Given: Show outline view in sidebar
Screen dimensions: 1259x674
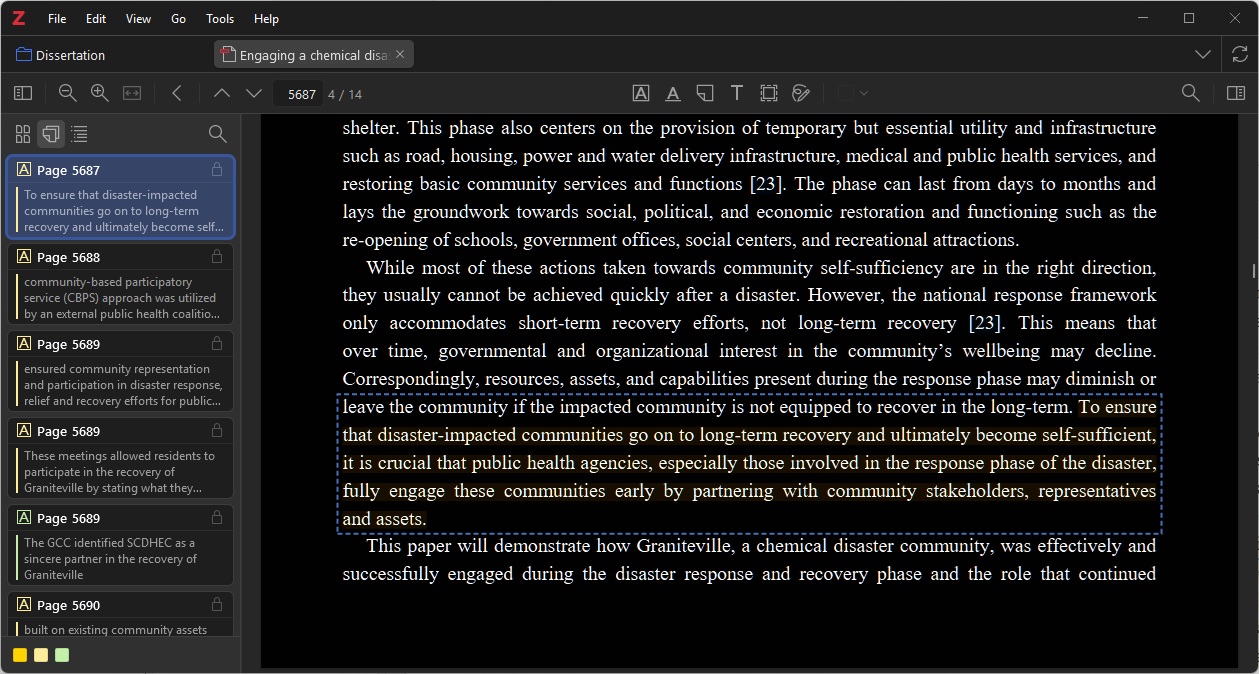Looking at the screenshot, I should pyautogui.click(x=79, y=134).
